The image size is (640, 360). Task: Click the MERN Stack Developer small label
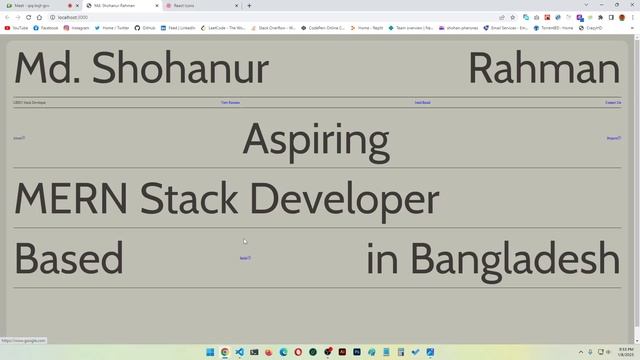29,102
